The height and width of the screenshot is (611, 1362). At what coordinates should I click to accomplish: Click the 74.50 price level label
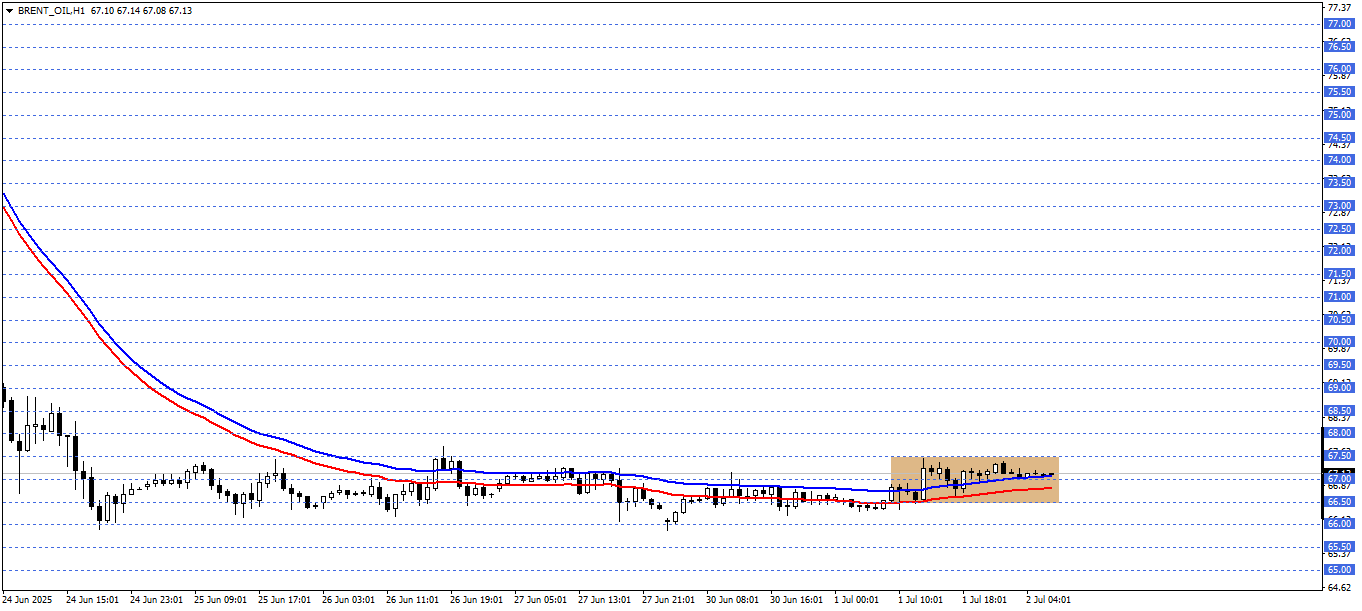click(1339, 138)
